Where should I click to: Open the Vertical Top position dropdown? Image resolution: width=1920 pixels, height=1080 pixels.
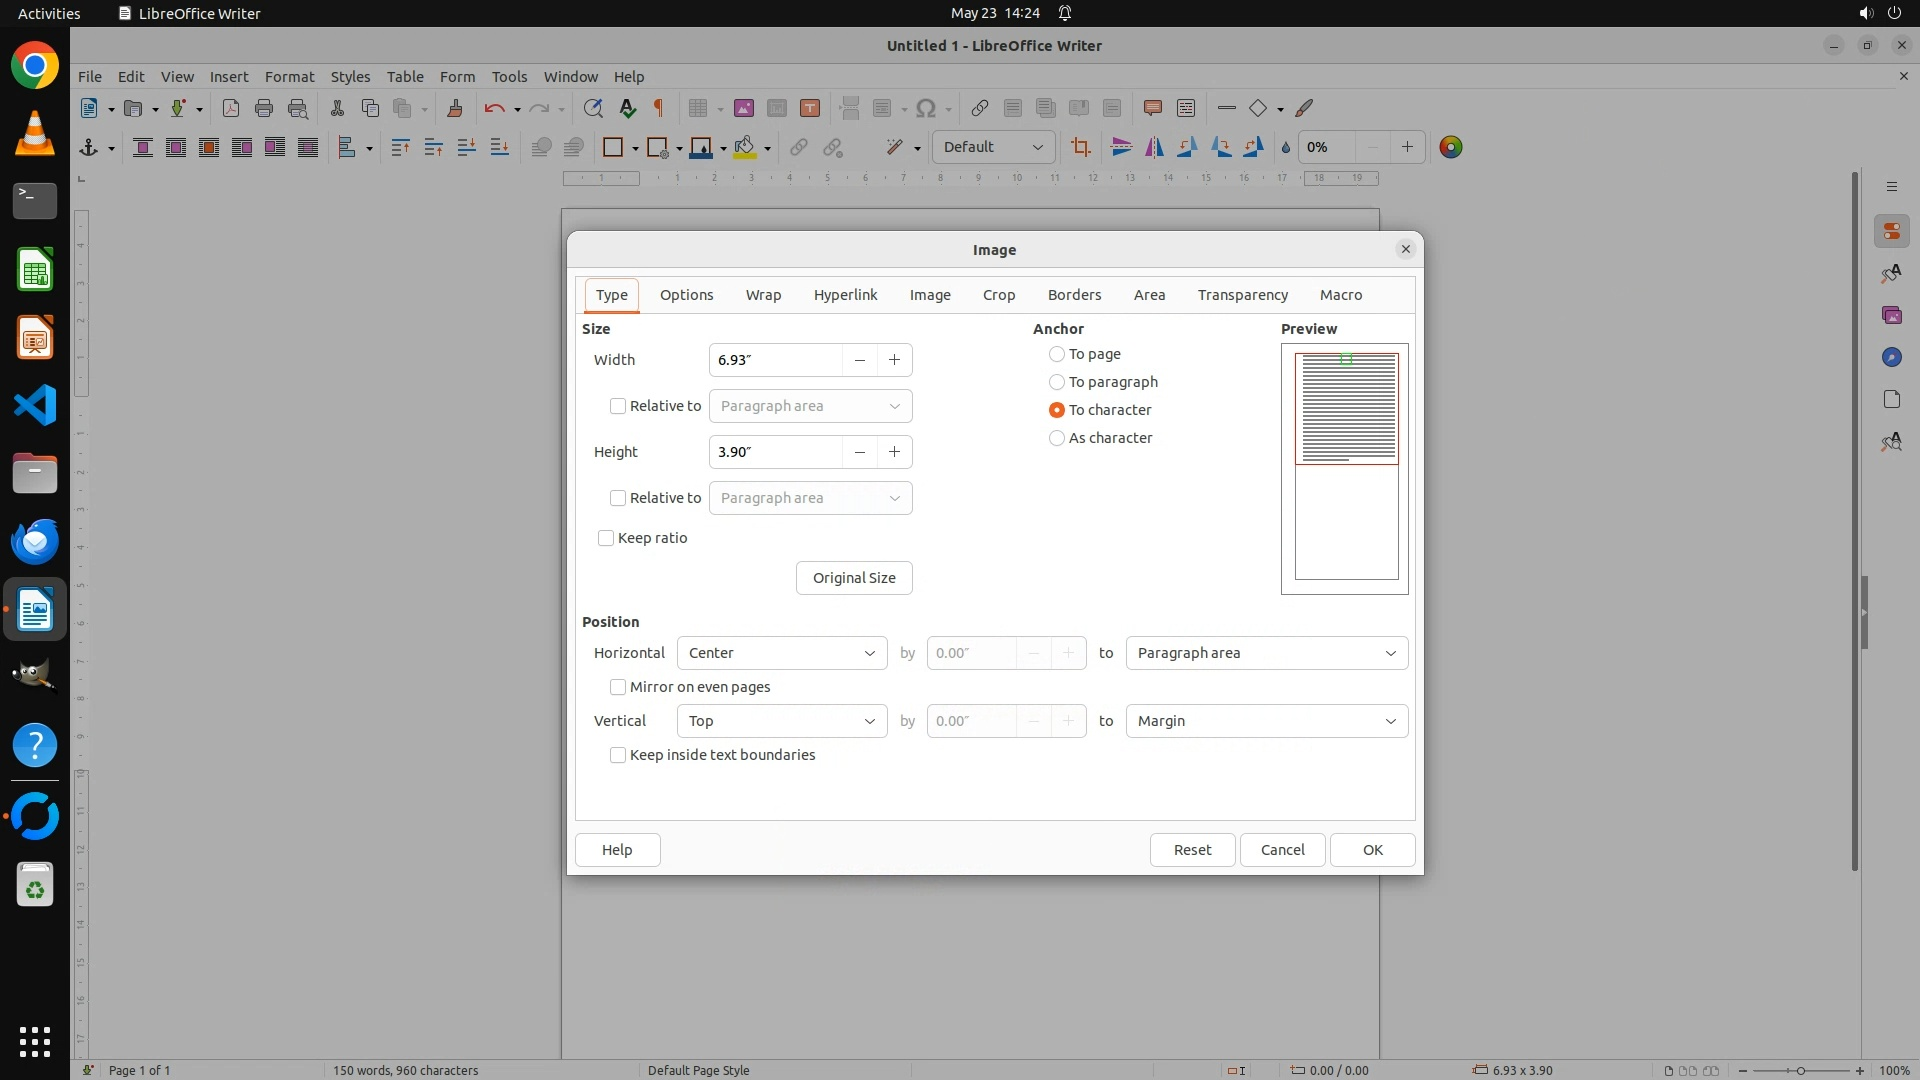[x=781, y=721]
